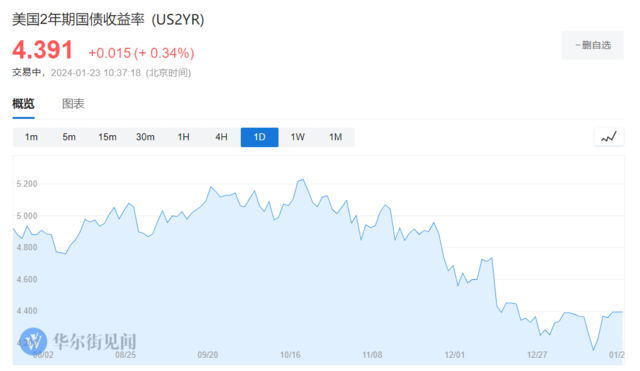Select the 1W interval
The image size is (640, 371).
pyautogui.click(x=298, y=137)
